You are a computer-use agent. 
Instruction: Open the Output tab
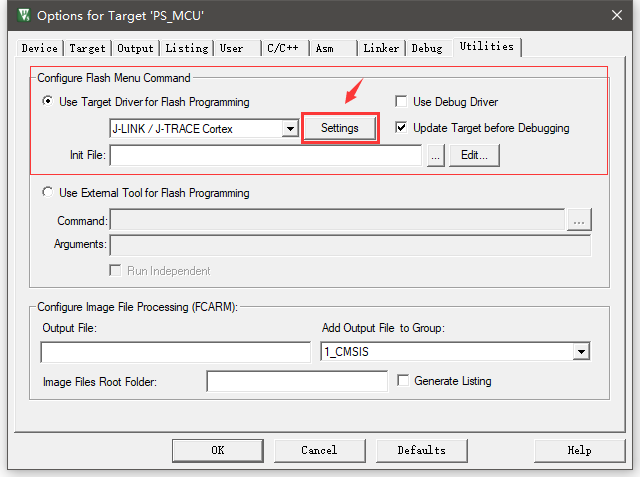click(x=135, y=48)
